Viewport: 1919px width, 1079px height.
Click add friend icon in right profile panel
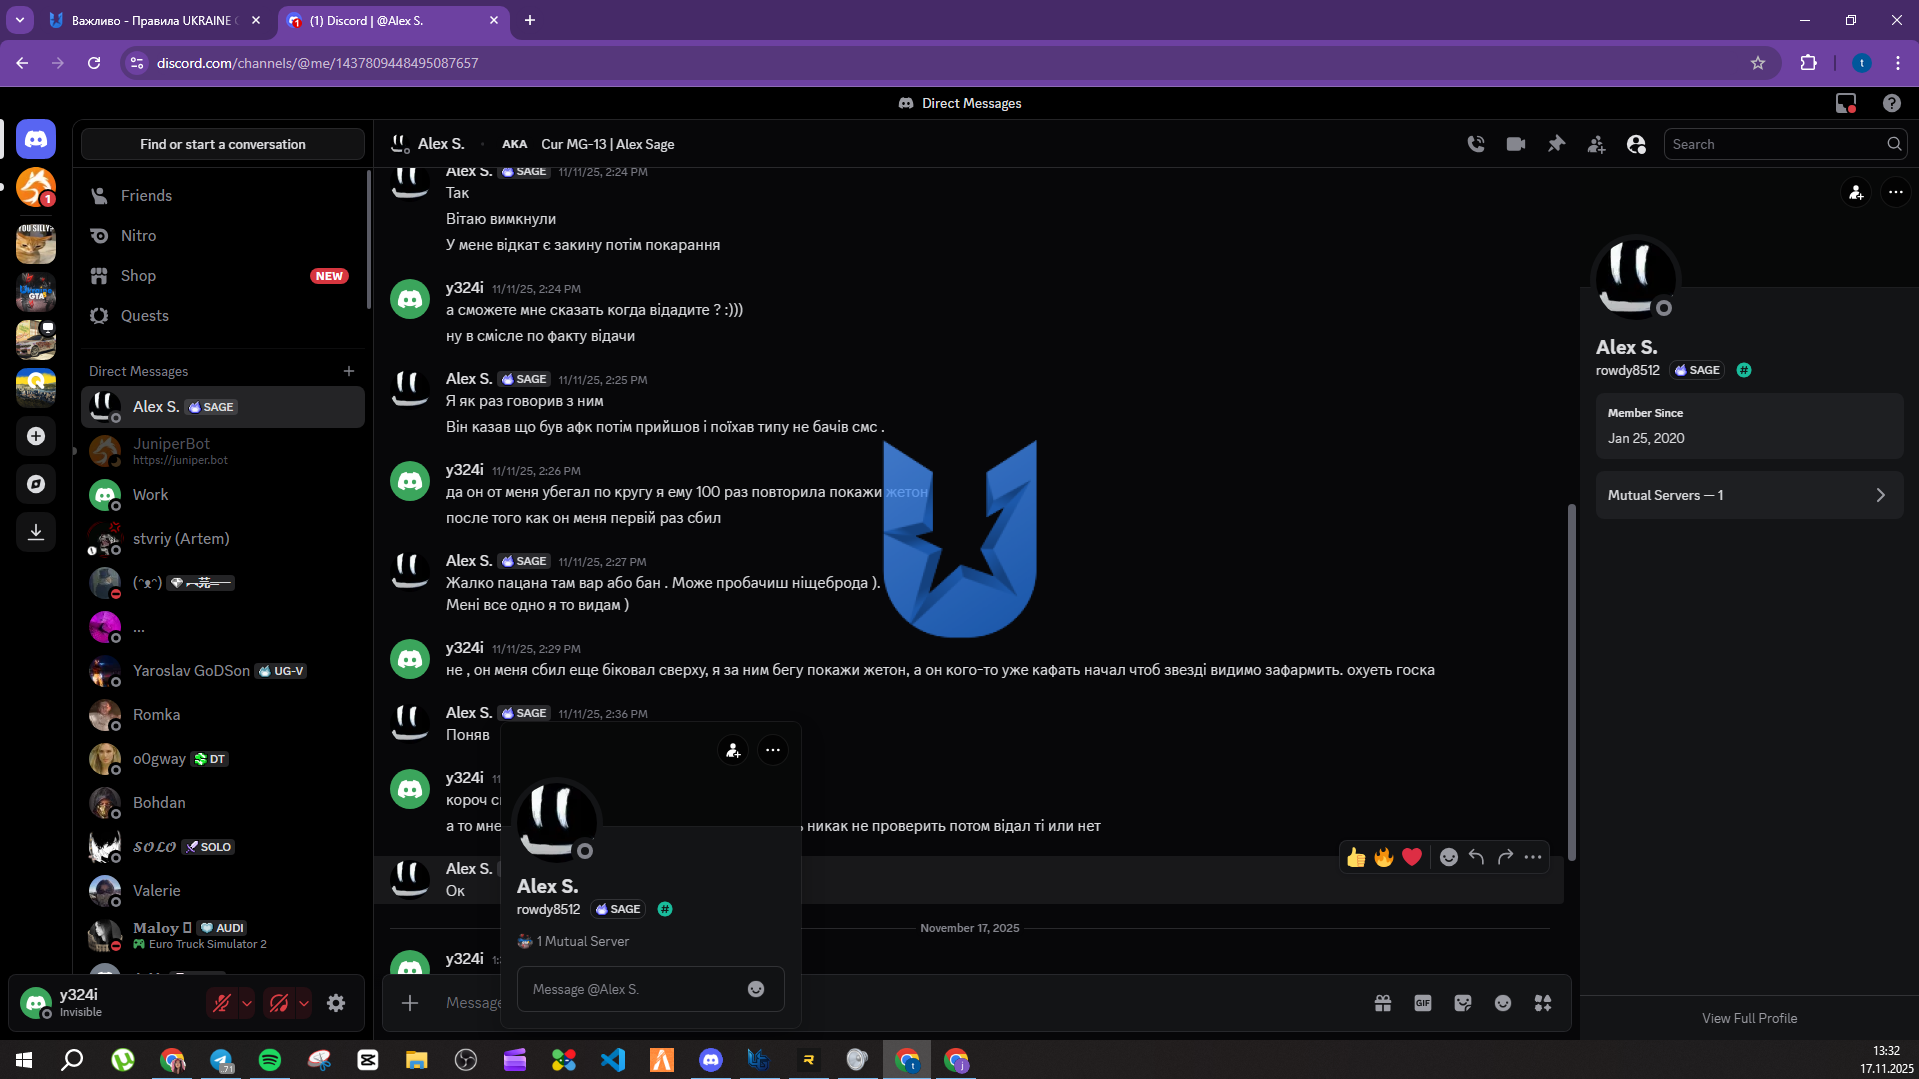pyautogui.click(x=1856, y=192)
